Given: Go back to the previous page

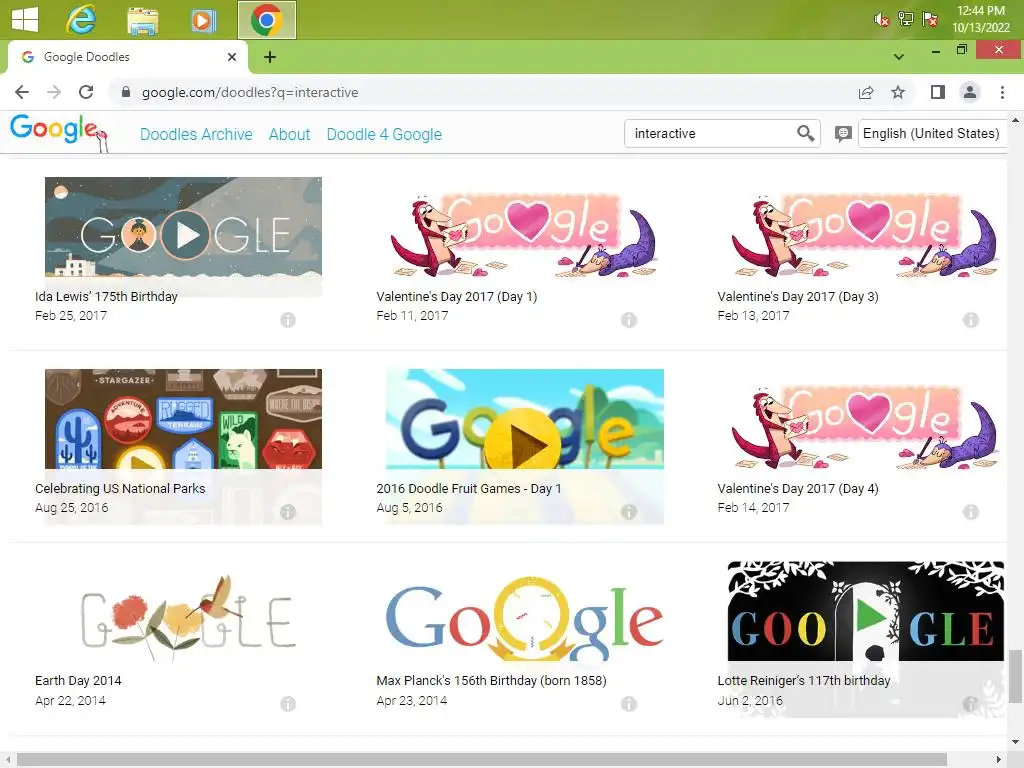Looking at the screenshot, I should (x=22, y=92).
